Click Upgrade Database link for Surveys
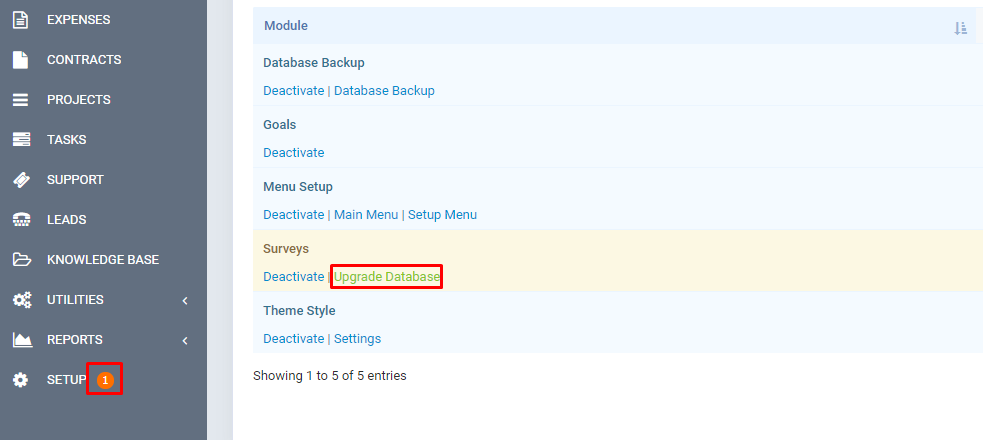 click(386, 277)
